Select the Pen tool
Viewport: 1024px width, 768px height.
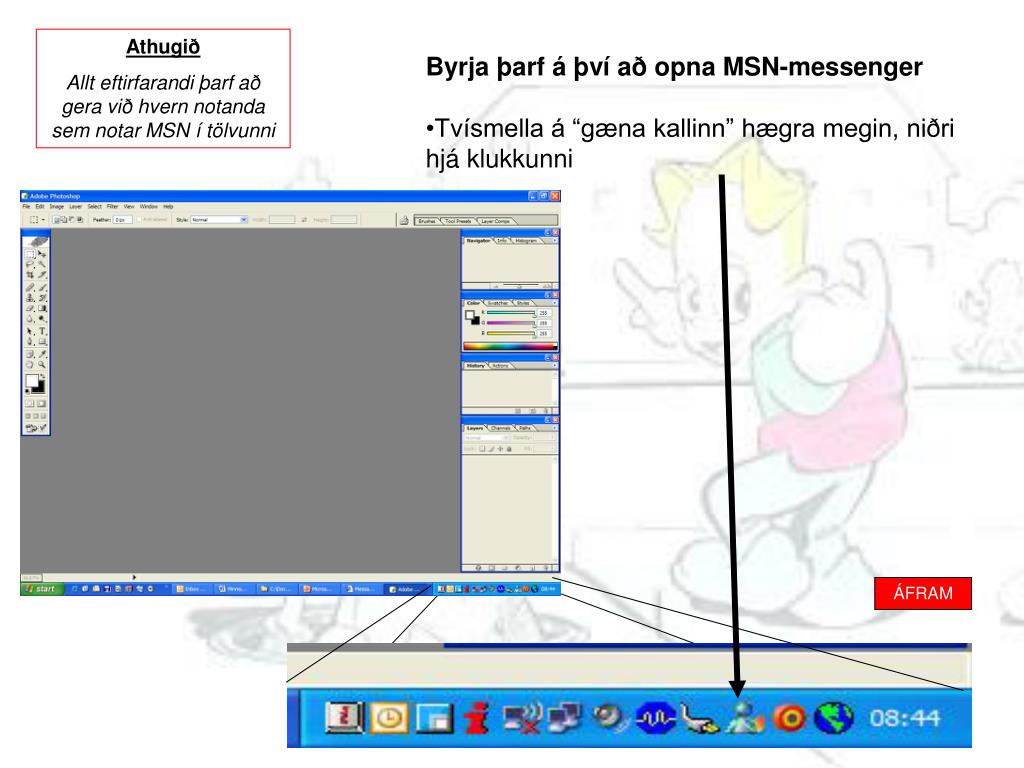coord(30,341)
